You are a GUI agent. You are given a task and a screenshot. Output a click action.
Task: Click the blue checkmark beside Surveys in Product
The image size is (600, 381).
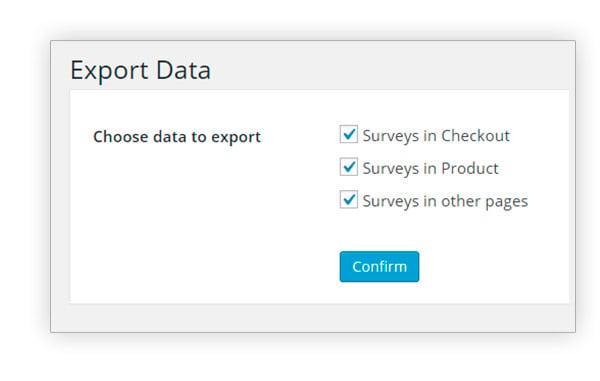point(349,166)
